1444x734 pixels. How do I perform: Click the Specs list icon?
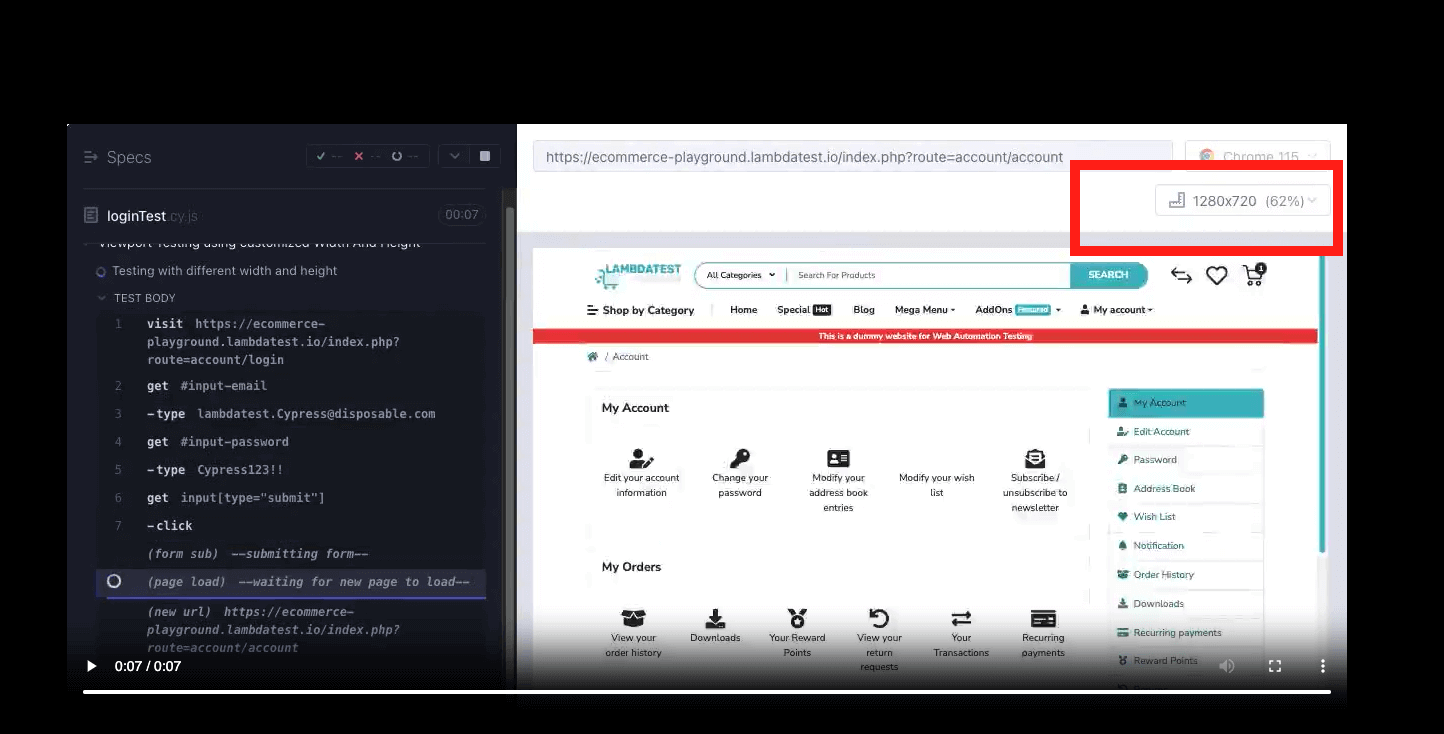[x=91, y=157]
